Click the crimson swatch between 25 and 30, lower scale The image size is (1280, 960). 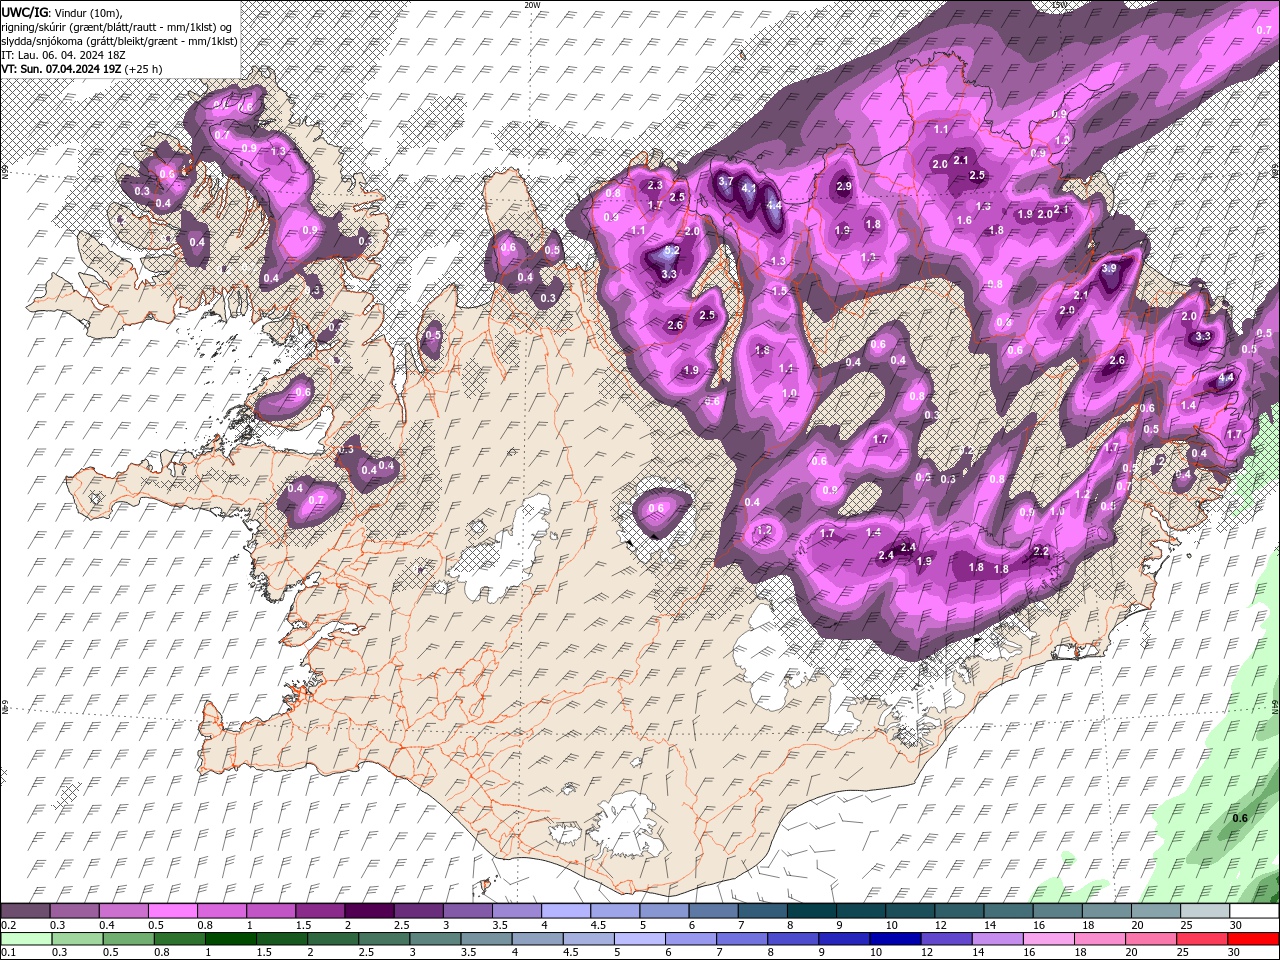coord(1202,939)
